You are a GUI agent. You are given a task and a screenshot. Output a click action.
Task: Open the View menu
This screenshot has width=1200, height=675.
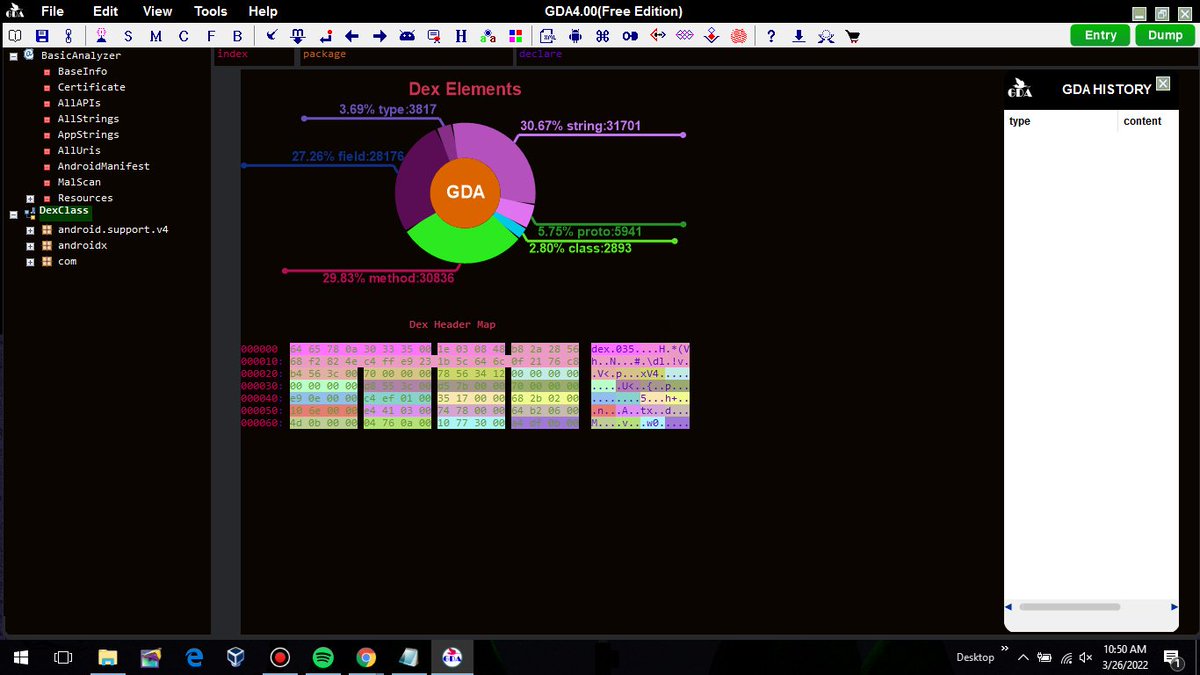coord(158,11)
